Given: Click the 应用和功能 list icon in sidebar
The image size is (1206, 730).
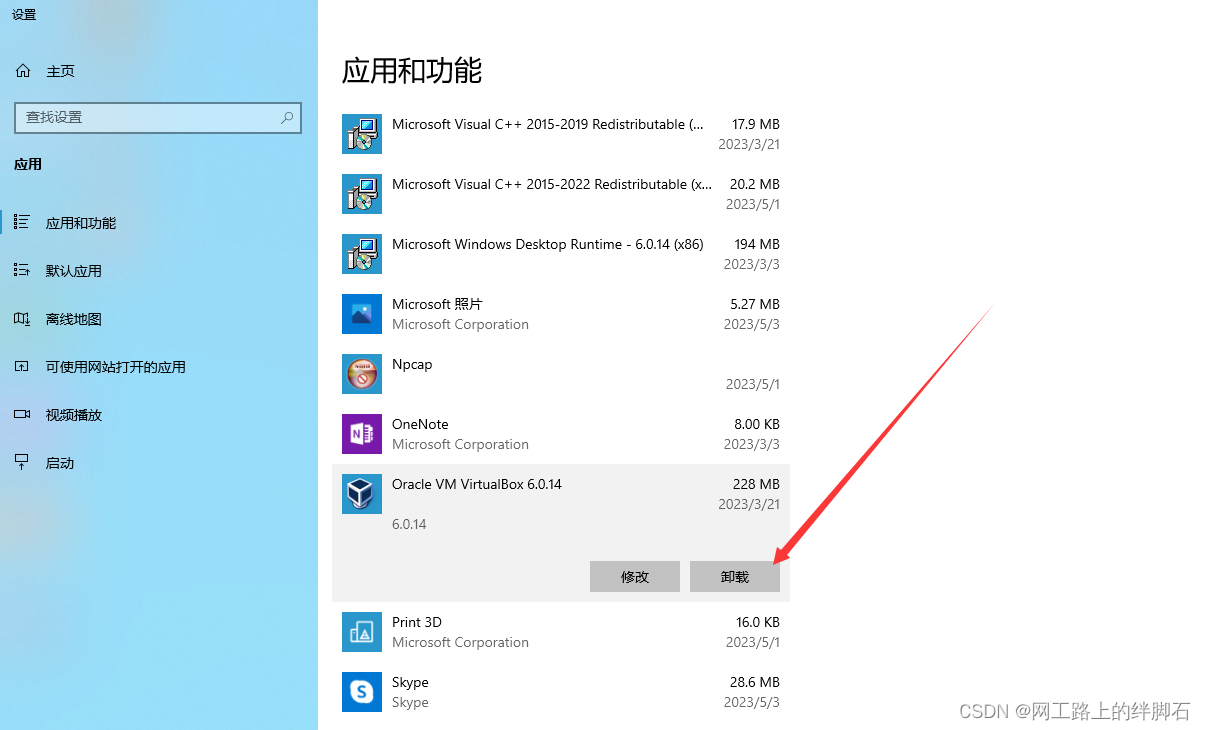Looking at the screenshot, I should pyautogui.click(x=22, y=223).
